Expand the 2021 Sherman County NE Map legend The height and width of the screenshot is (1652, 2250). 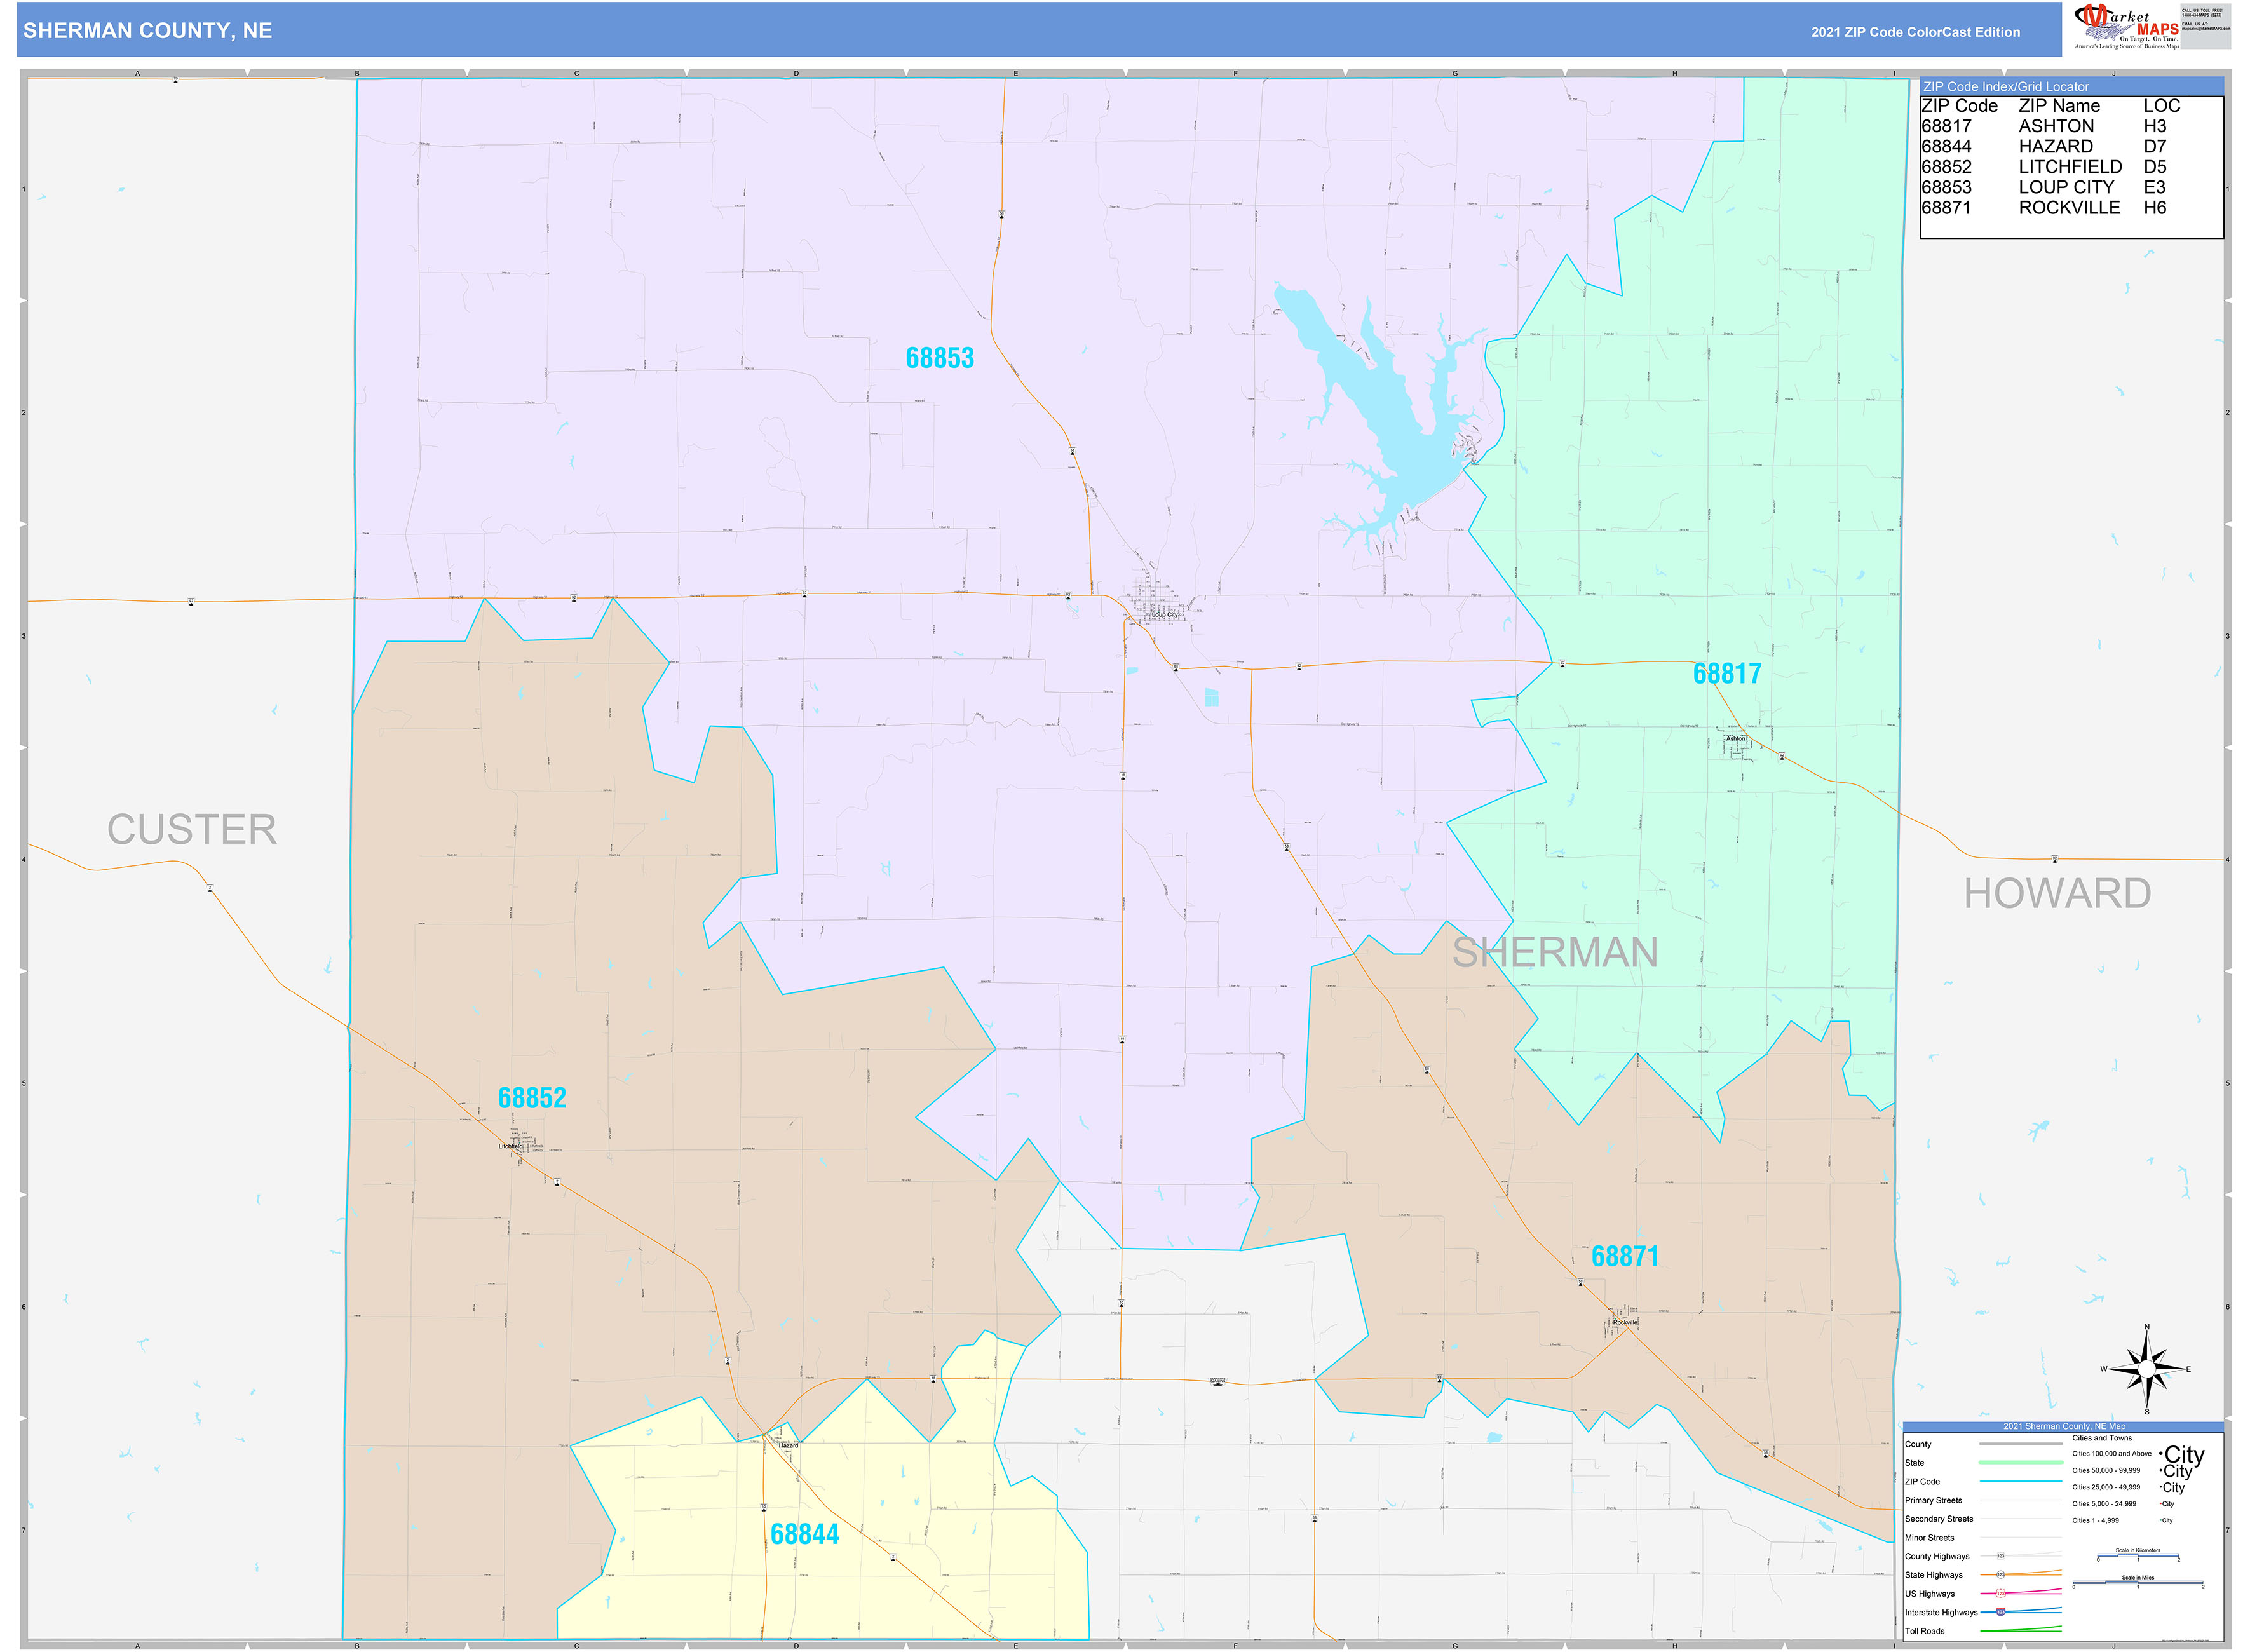[2064, 1426]
